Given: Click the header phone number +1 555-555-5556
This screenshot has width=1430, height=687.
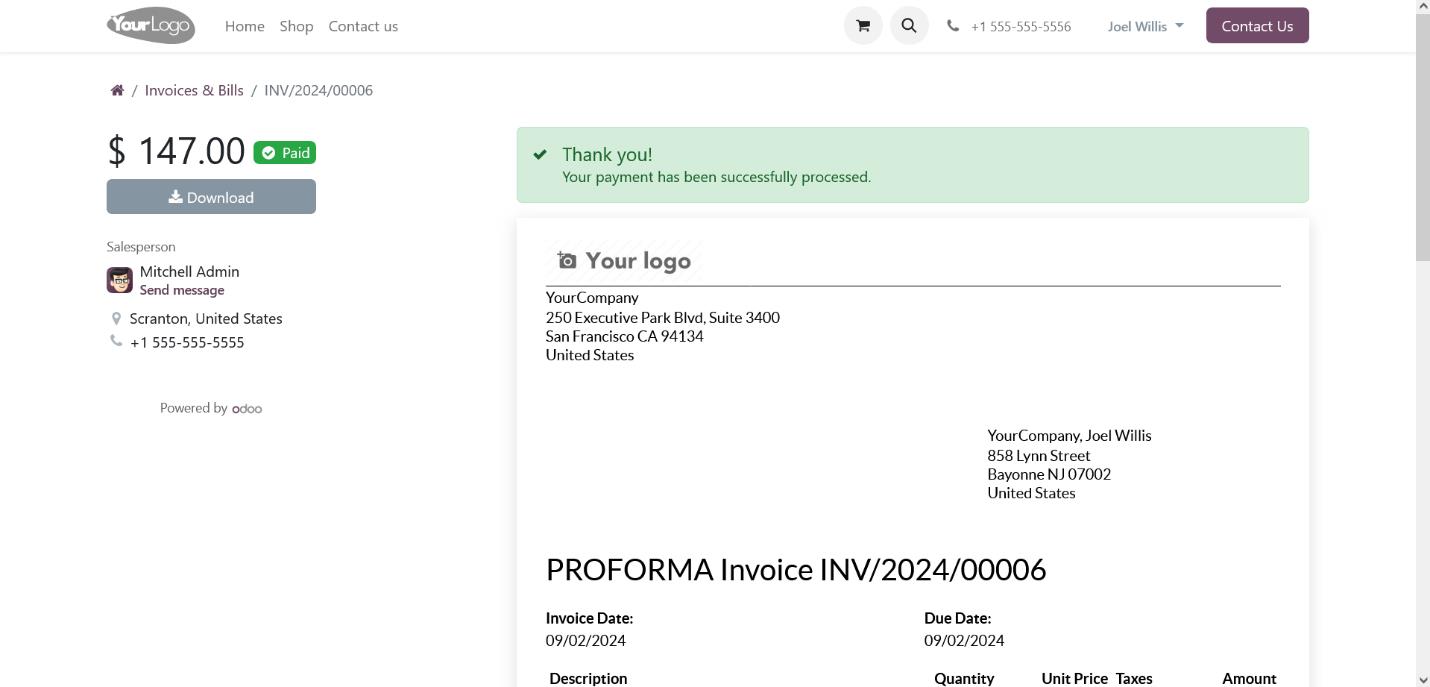Looking at the screenshot, I should [1021, 27].
